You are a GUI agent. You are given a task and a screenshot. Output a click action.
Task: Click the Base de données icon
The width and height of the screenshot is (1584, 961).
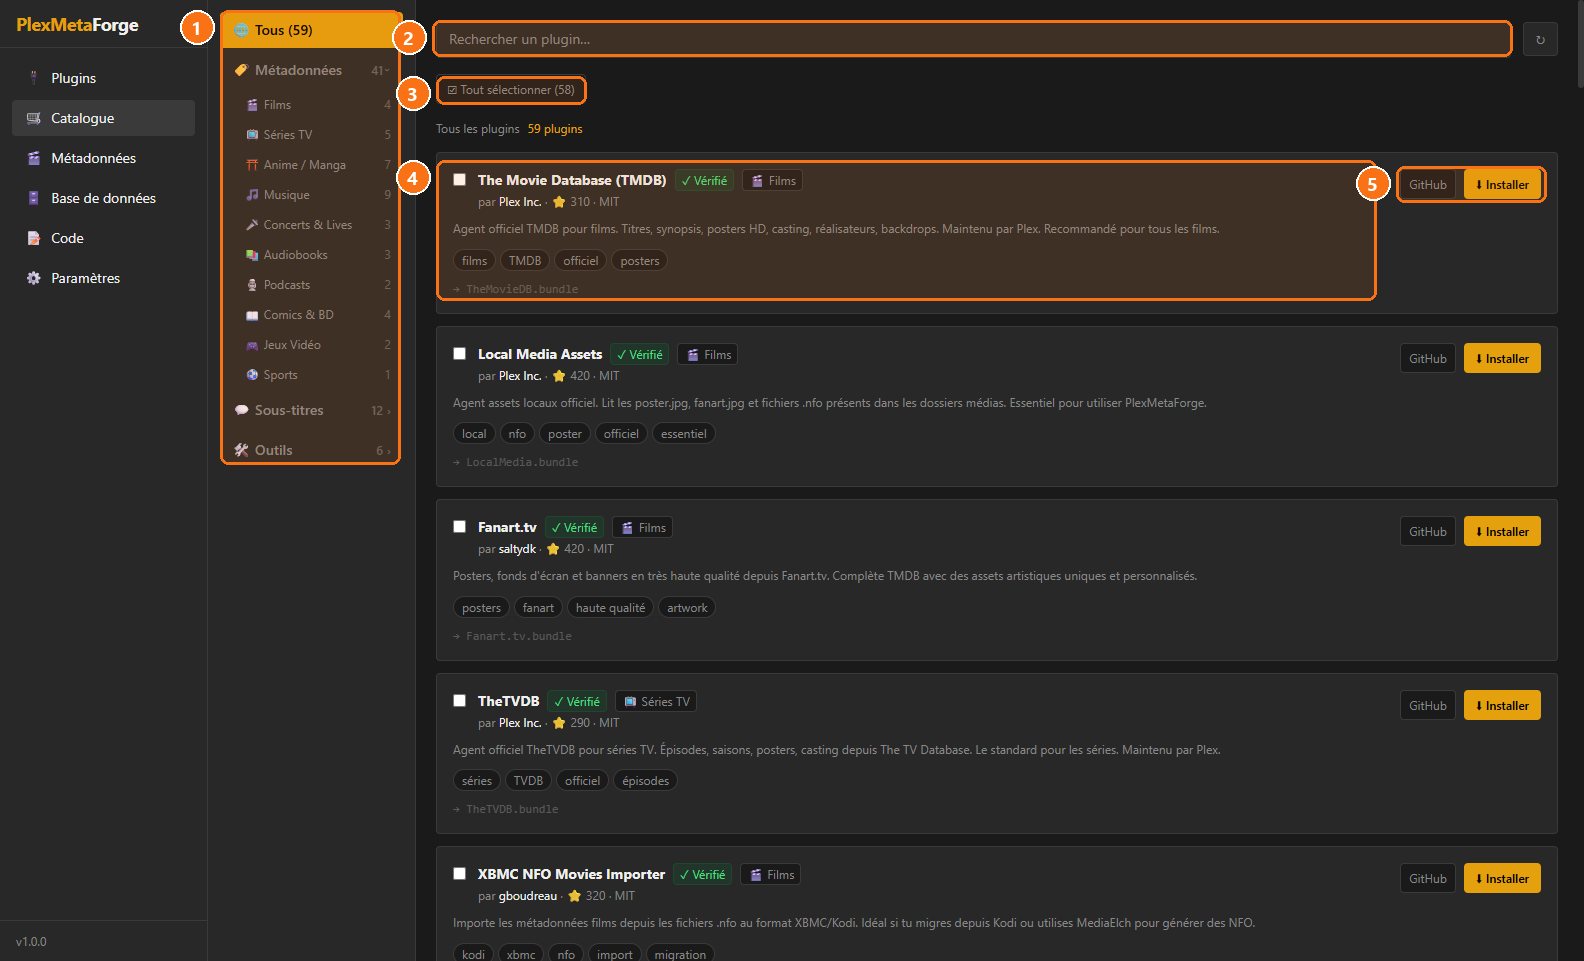coord(34,198)
